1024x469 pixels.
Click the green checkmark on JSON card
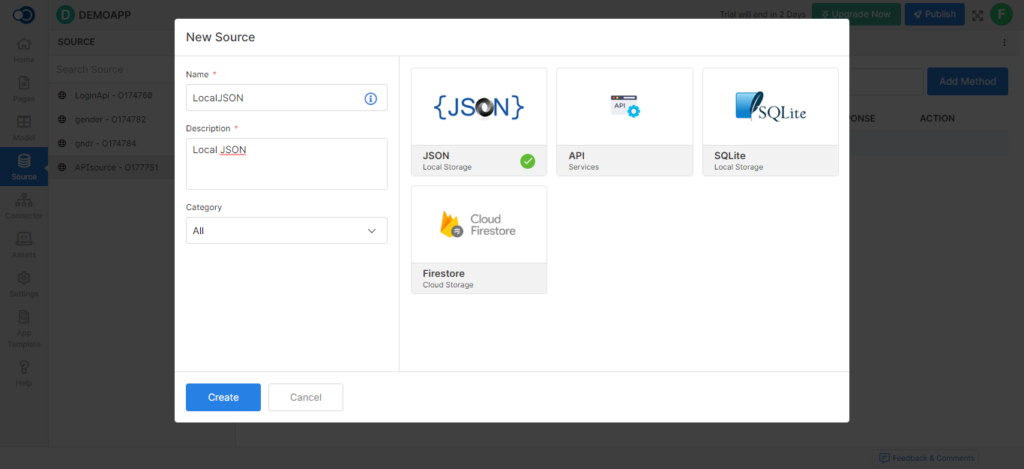528,161
